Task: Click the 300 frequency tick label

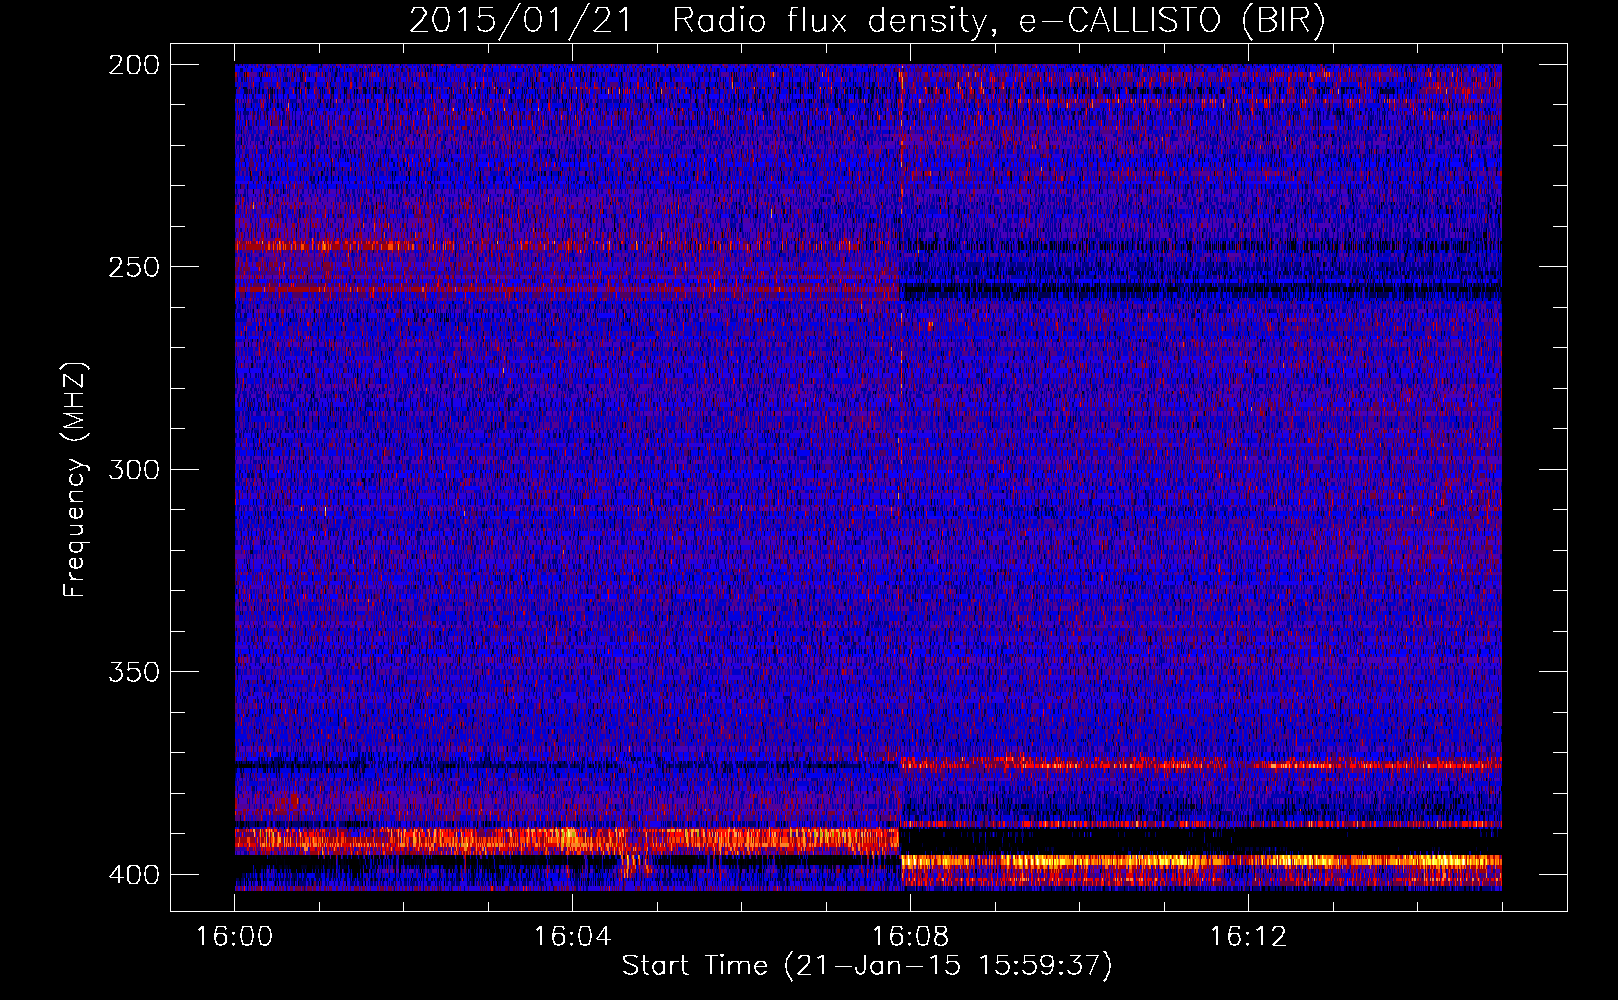Action: 134,469
